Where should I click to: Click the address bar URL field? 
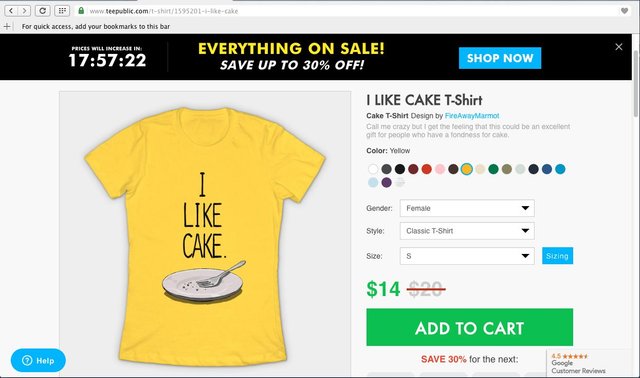[351, 11]
